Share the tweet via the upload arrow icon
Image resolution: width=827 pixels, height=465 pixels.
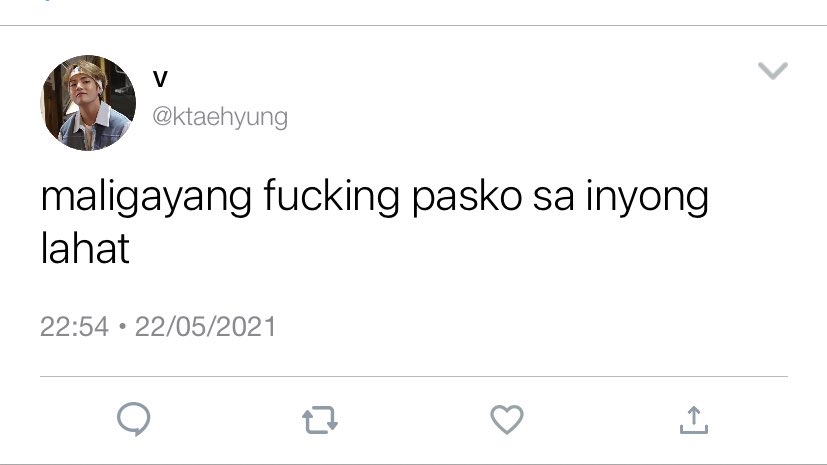click(694, 420)
